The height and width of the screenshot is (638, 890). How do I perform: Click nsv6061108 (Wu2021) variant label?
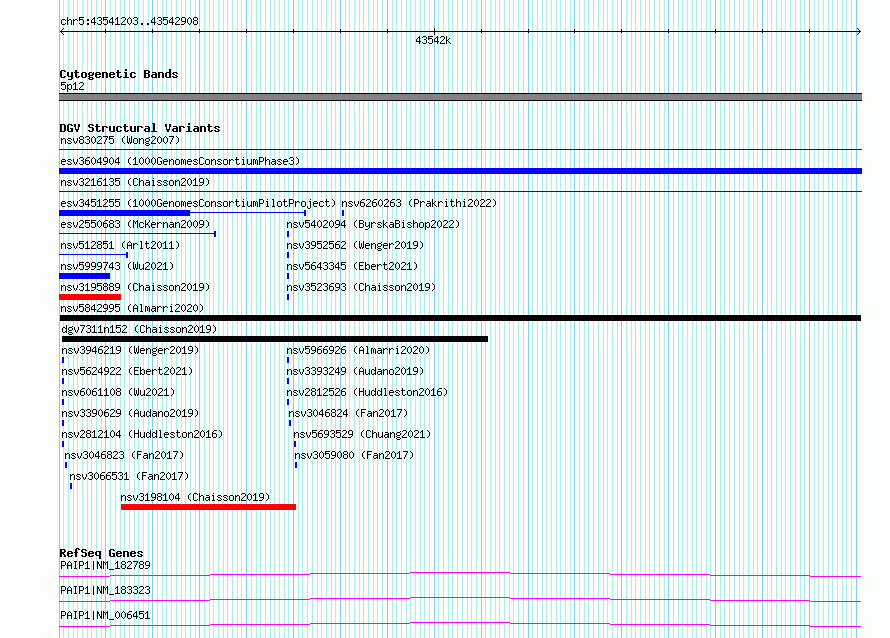click(x=118, y=392)
